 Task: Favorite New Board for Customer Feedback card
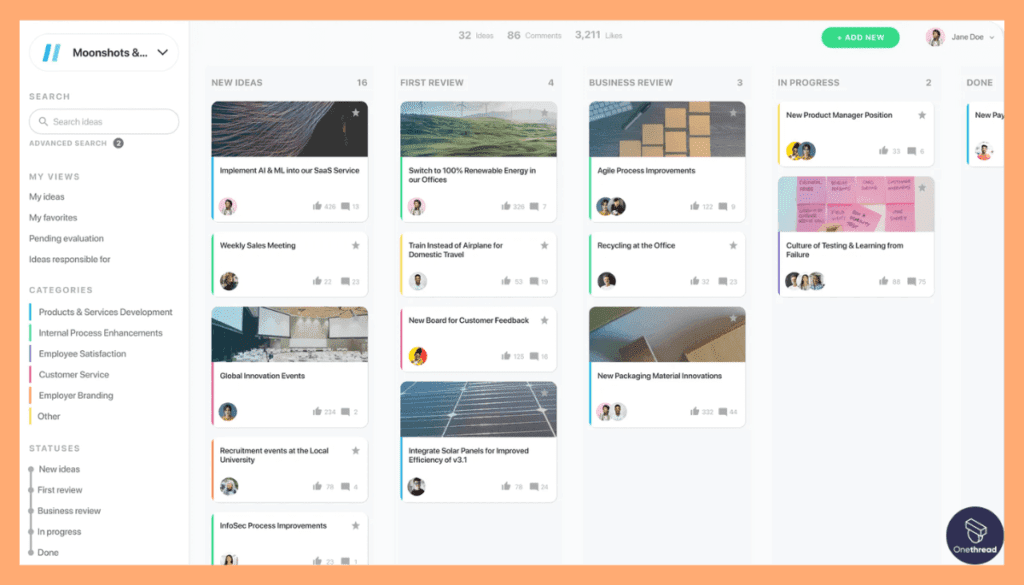pos(545,321)
